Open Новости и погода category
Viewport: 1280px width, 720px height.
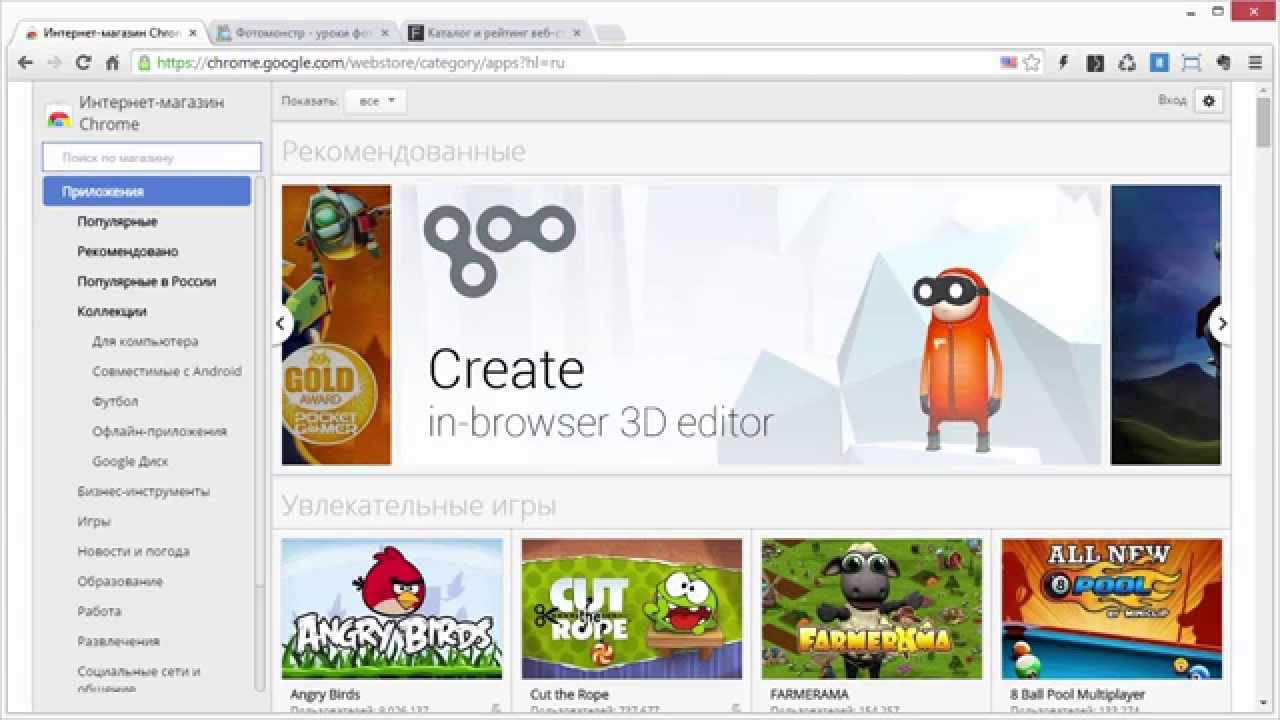point(133,551)
